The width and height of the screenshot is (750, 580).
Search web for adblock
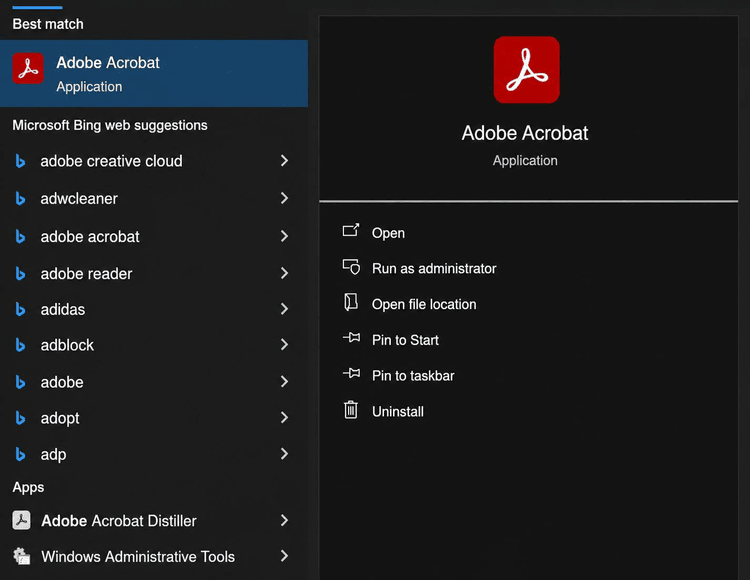click(67, 345)
